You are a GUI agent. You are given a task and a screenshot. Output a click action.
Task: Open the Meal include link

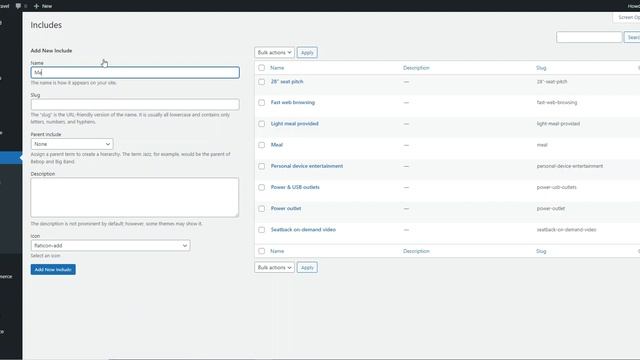[x=277, y=145]
